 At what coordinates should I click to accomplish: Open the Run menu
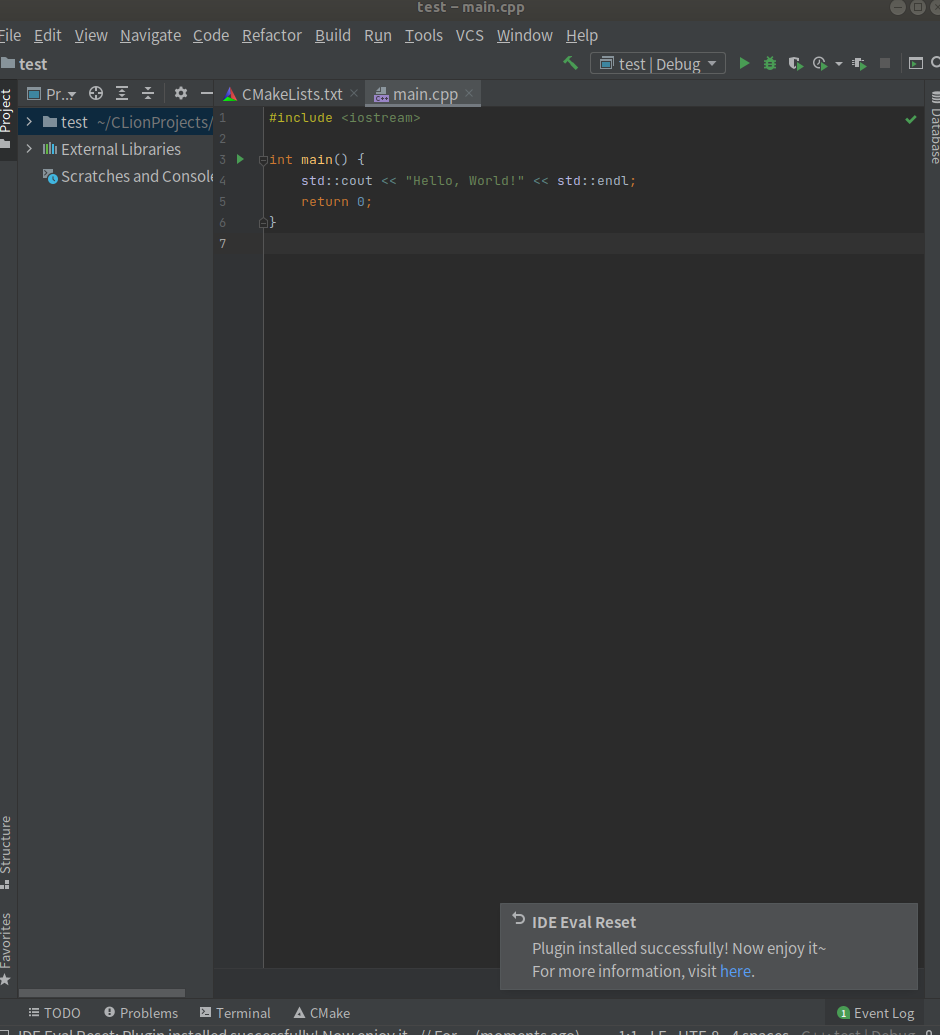(378, 35)
